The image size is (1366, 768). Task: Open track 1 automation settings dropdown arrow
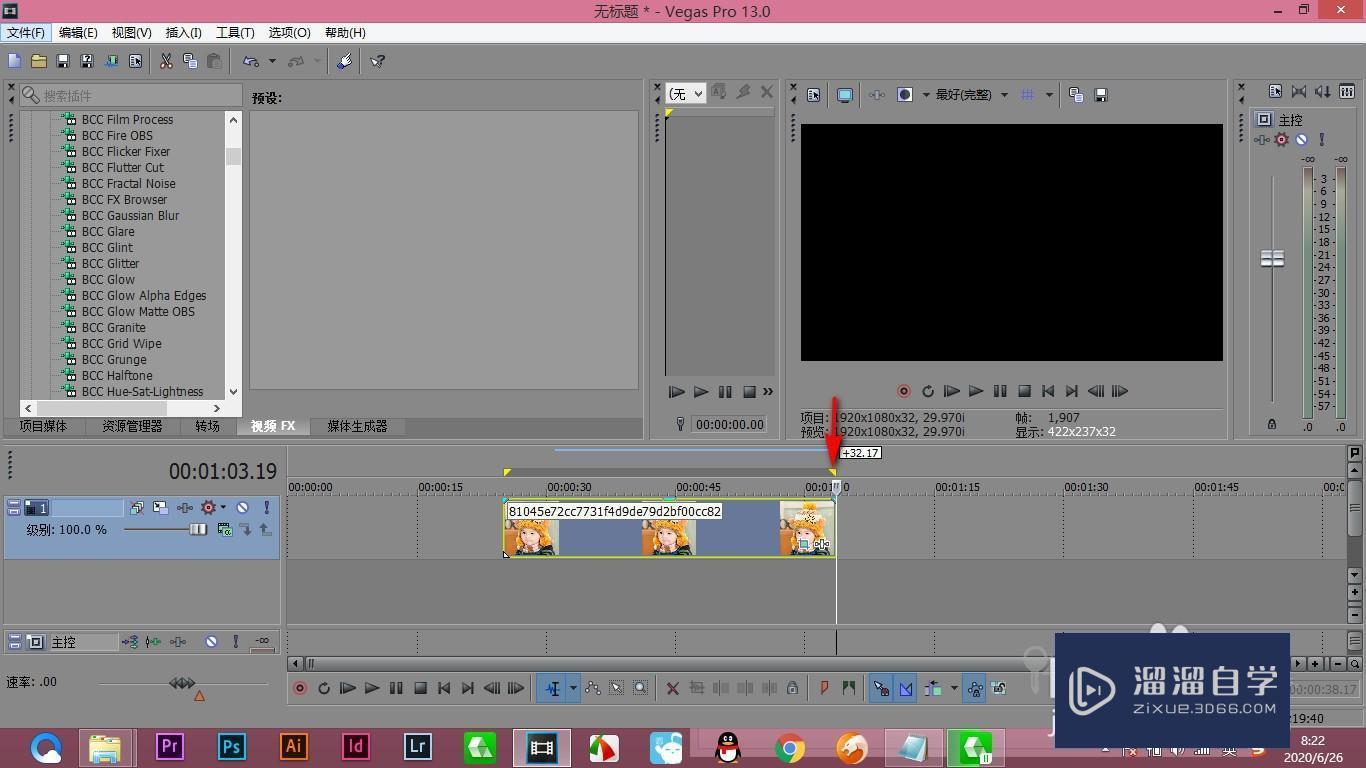pos(223,508)
